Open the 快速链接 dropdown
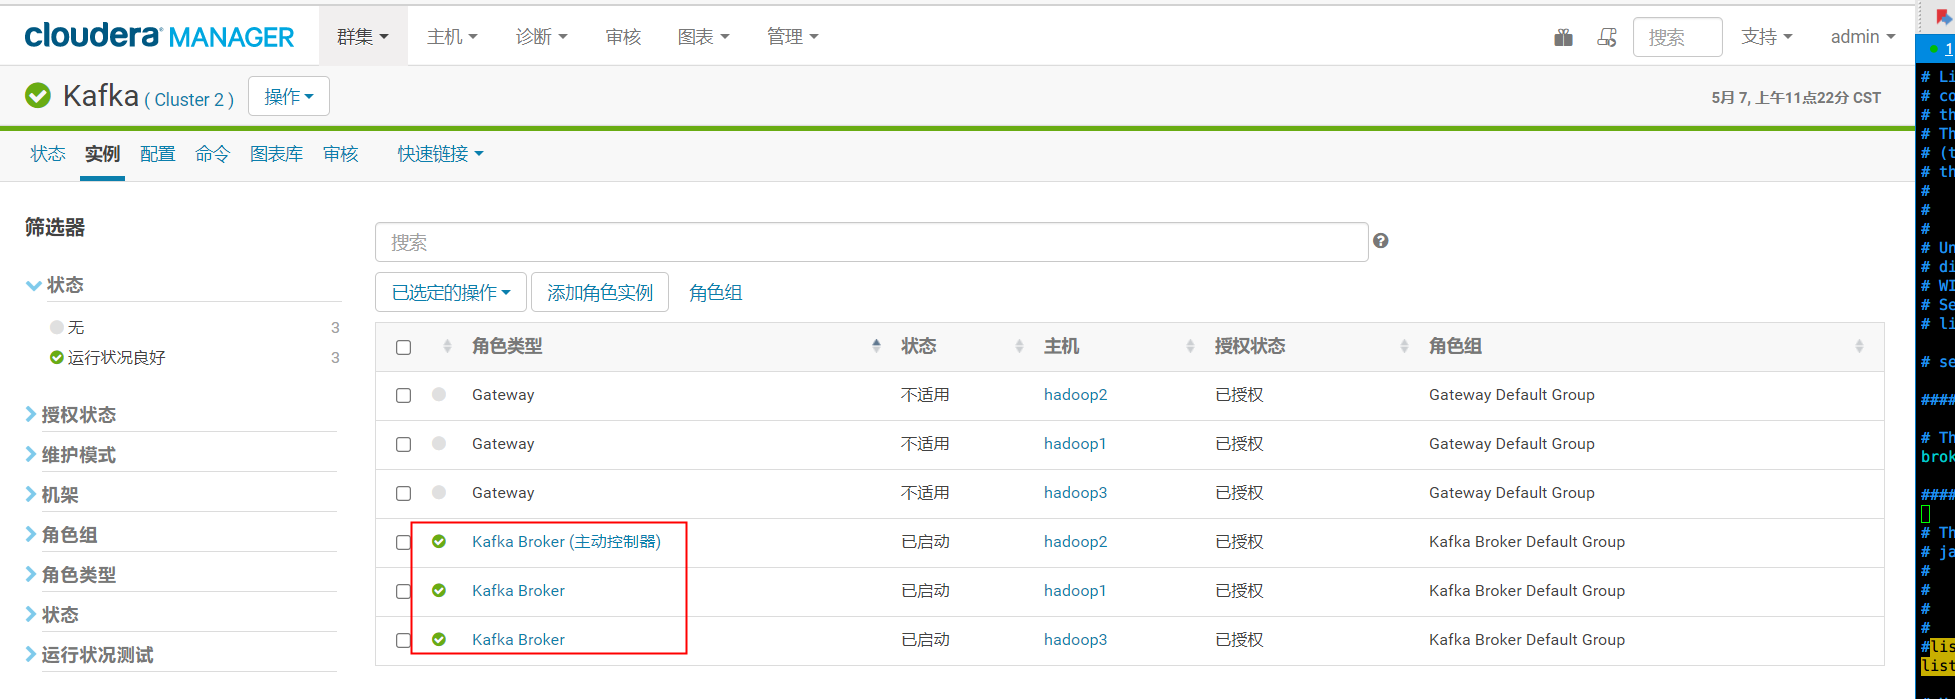Image resolution: width=1955 pixels, height=699 pixels. 441,153
